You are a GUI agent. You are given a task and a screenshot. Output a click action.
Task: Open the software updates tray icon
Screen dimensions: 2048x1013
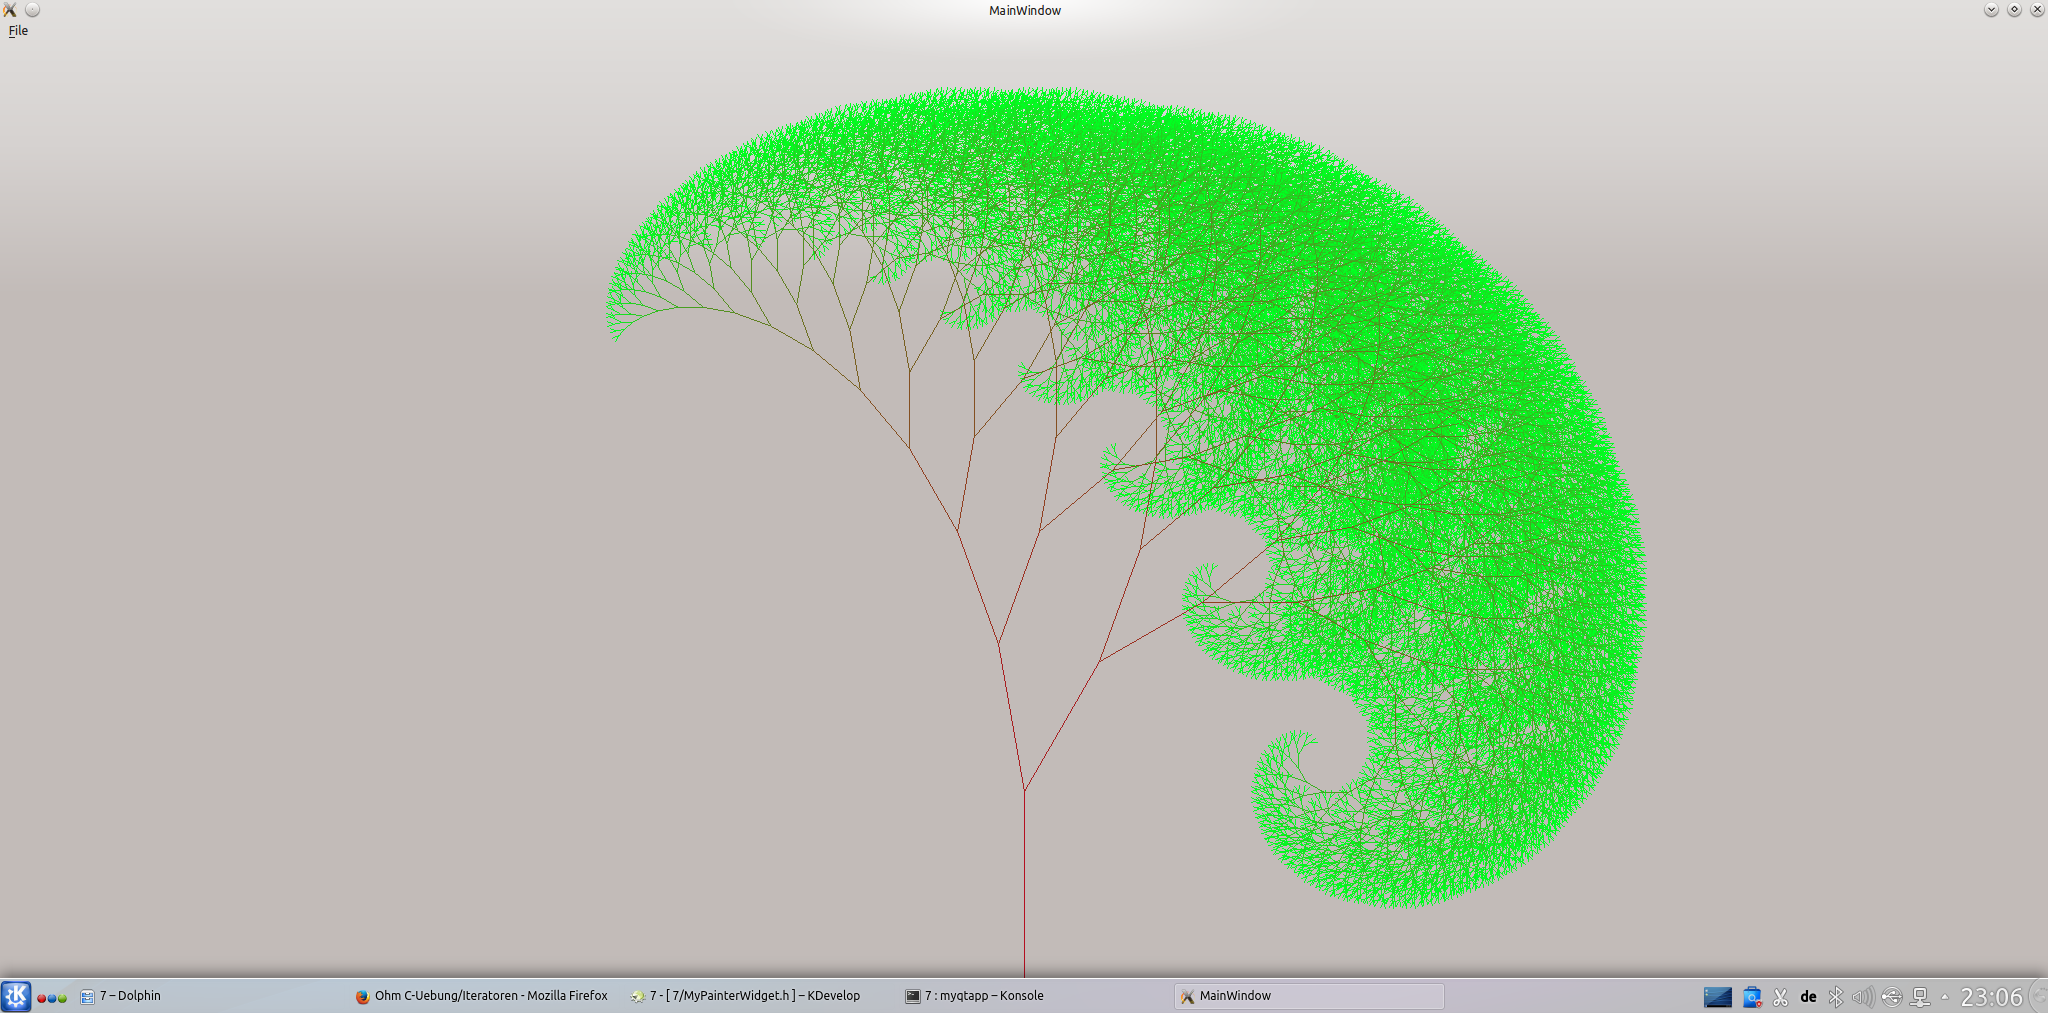tap(1752, 997)
